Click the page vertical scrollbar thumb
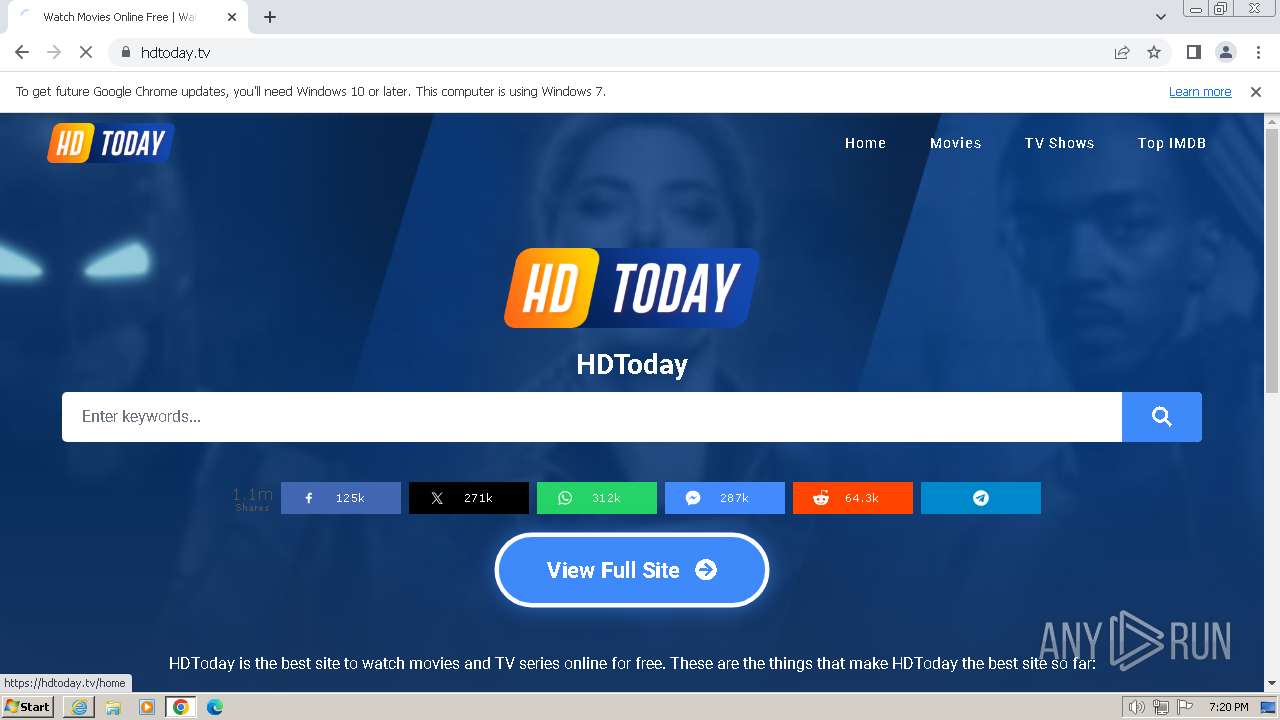 (1272, 260)
